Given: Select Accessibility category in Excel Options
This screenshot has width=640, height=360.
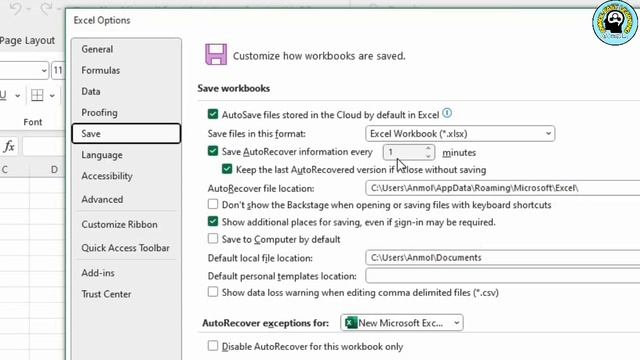Looking at the screenshot, I should pyautogui.click(x=126, y=176).
